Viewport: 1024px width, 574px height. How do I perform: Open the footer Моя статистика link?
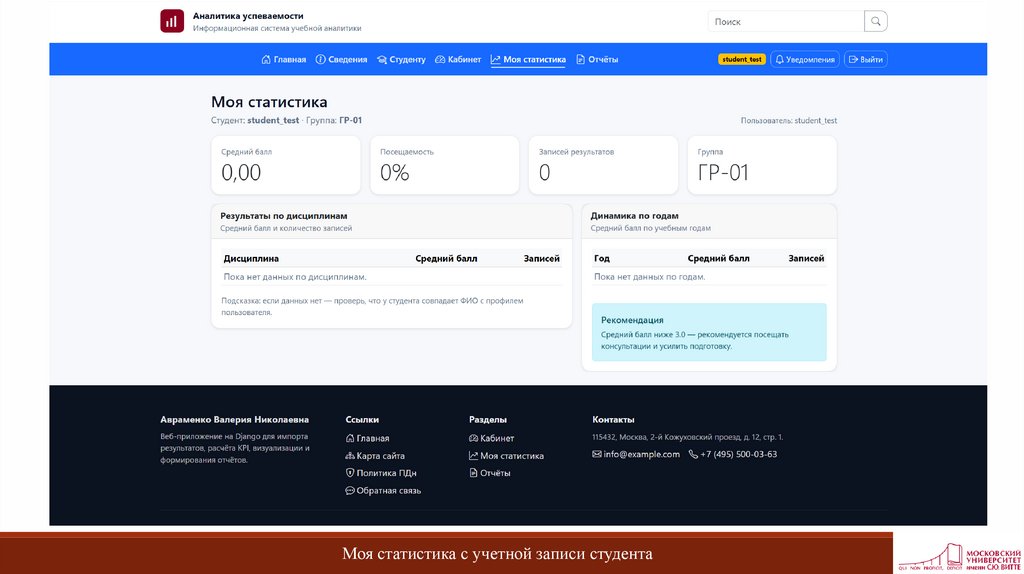pos(506,456)
